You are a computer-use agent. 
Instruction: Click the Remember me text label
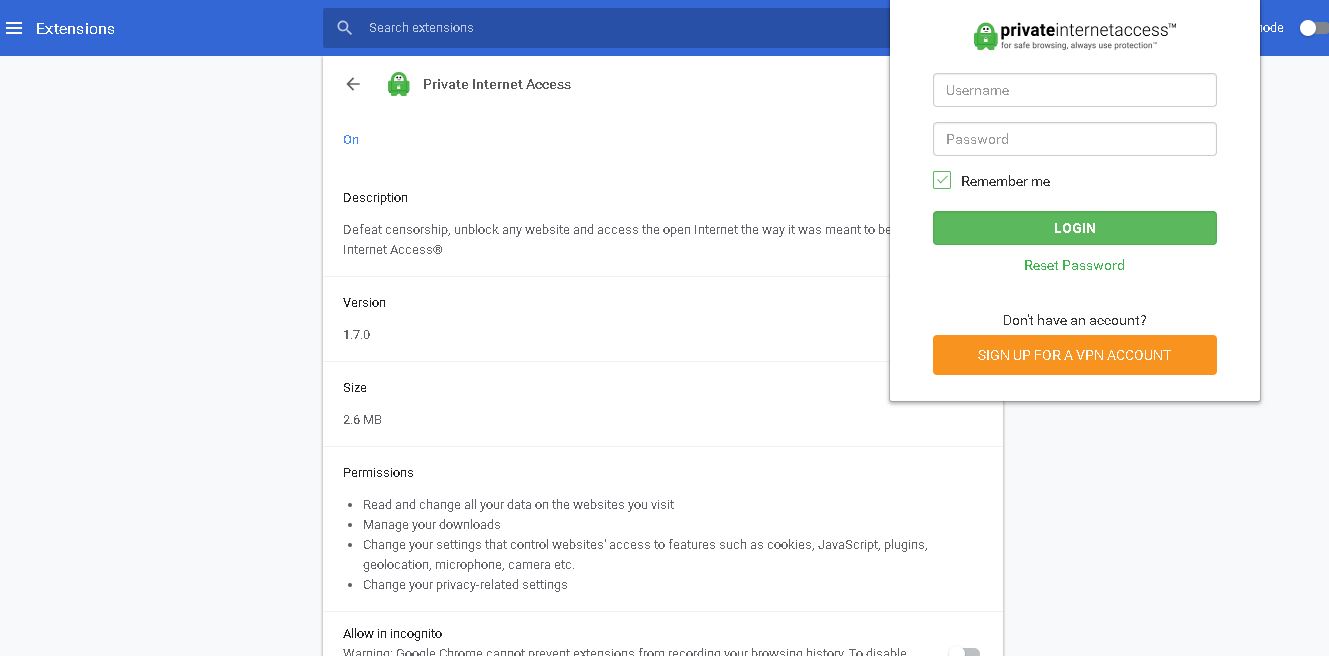coord(1005,181)
